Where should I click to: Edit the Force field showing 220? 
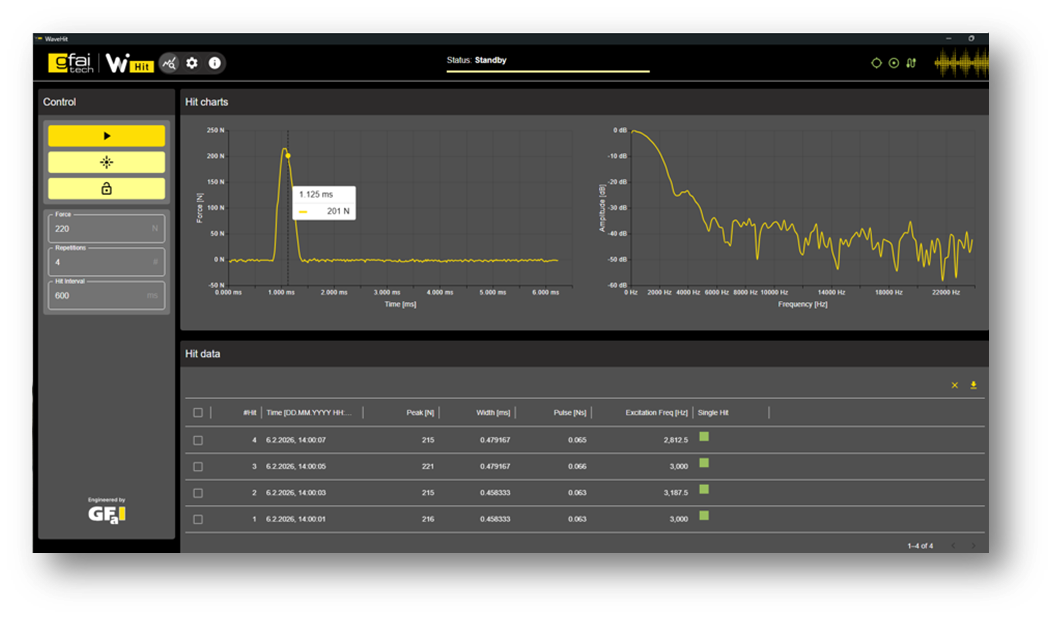tap(106, 229)
